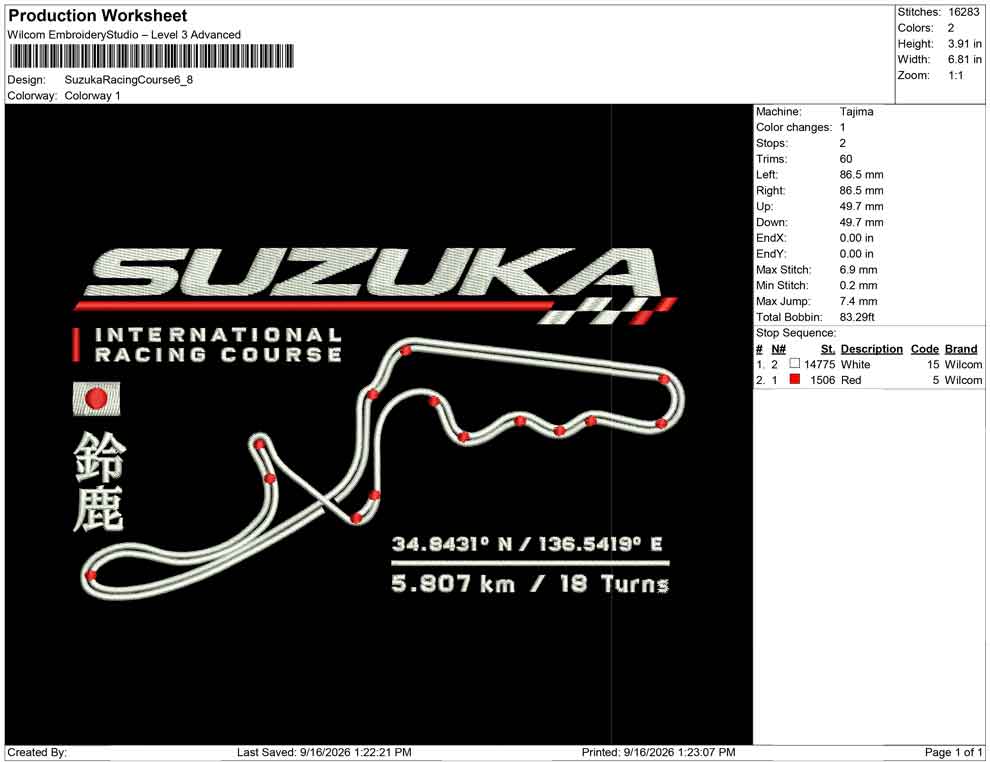Click 'Wilcom EmbroideryStudio – Level 3 Advanced' text
990x762 pixels.
pyautogui.click(x=124, y=35)
